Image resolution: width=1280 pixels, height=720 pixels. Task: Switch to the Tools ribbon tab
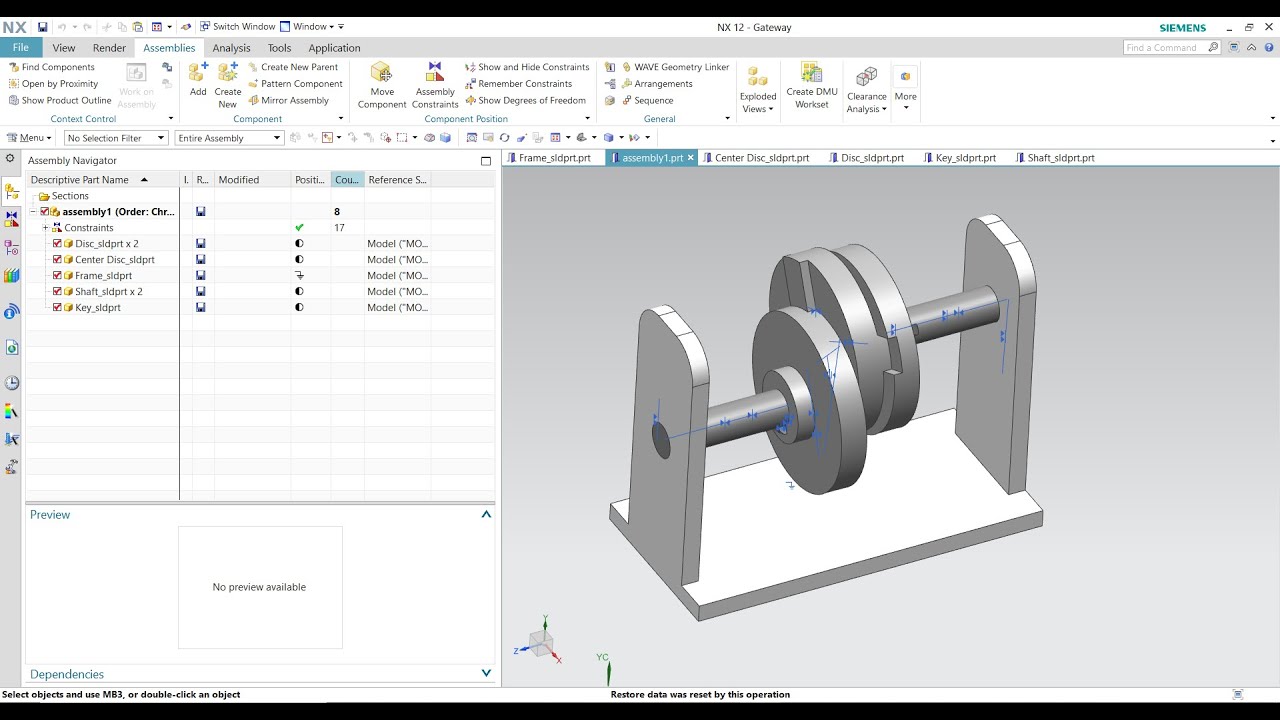coord(279,48)
